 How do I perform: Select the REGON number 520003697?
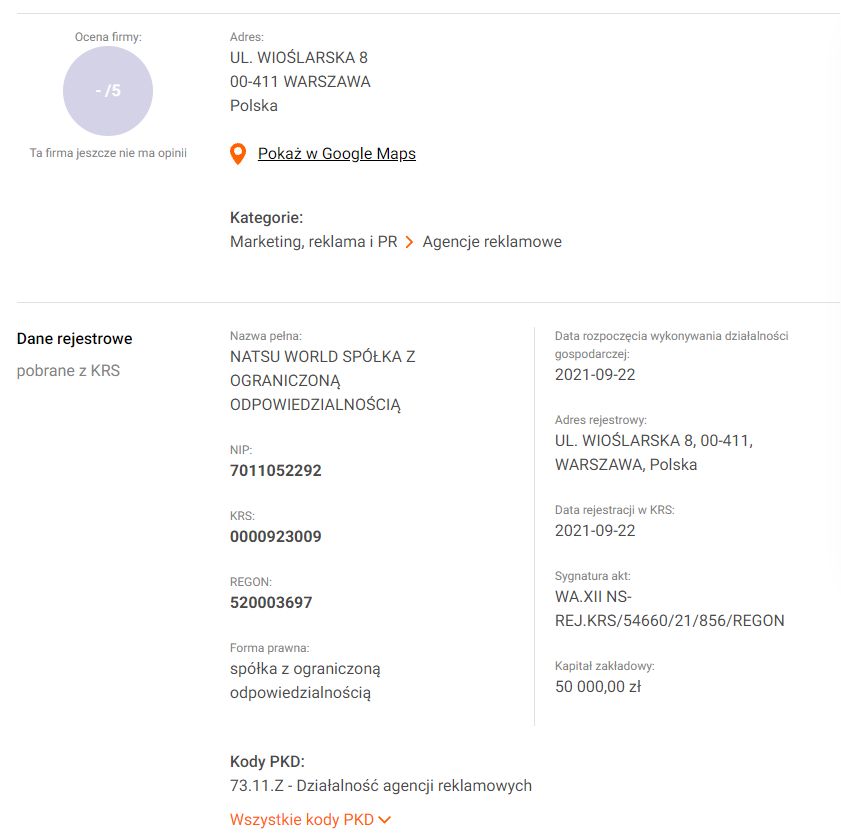click(x=271, y=602)
